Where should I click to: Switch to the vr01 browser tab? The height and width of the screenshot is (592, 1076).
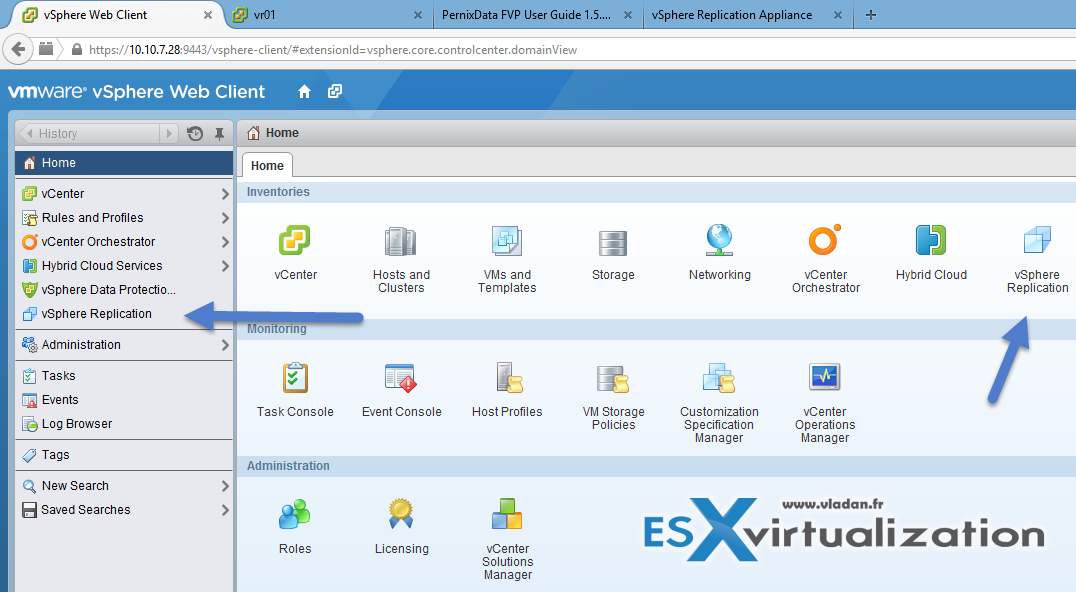click(326, 15)
